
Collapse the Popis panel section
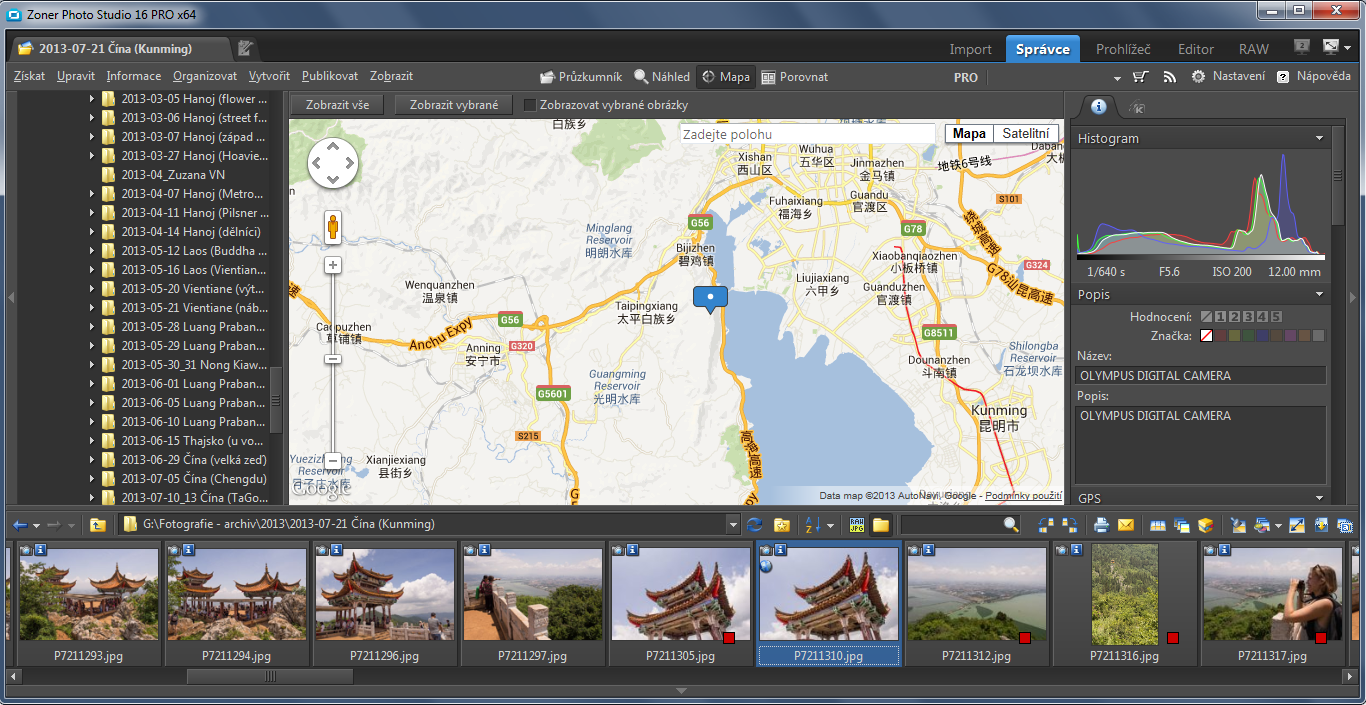(1319, 295)
